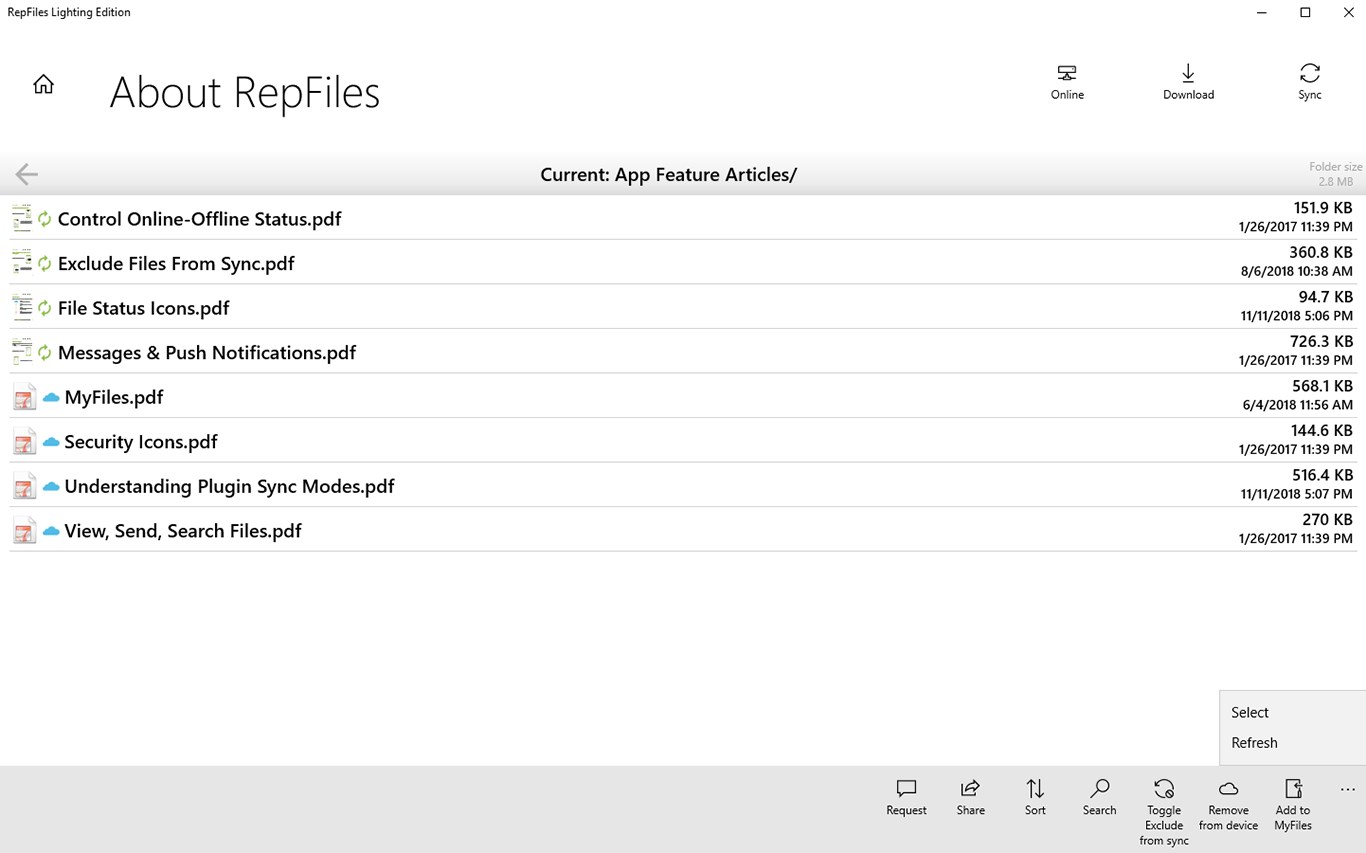Click the Download icon
Image resolution: width=1366 pixels, height=853 pixels.
[1188, 74]
